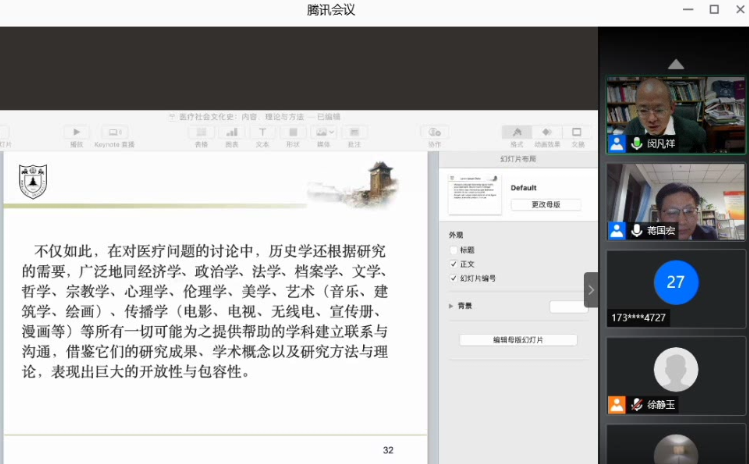Viewport: 749px width, 464px height.
Task: Collapse participant panel with side arrow handle
Action: [x=591, y=290]
